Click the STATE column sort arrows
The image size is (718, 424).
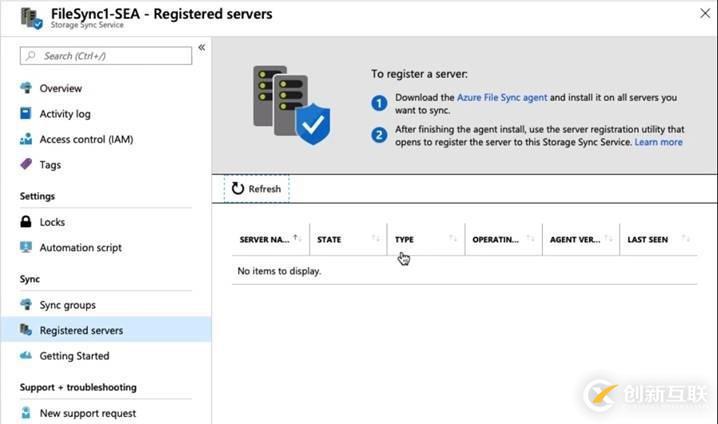375,238
